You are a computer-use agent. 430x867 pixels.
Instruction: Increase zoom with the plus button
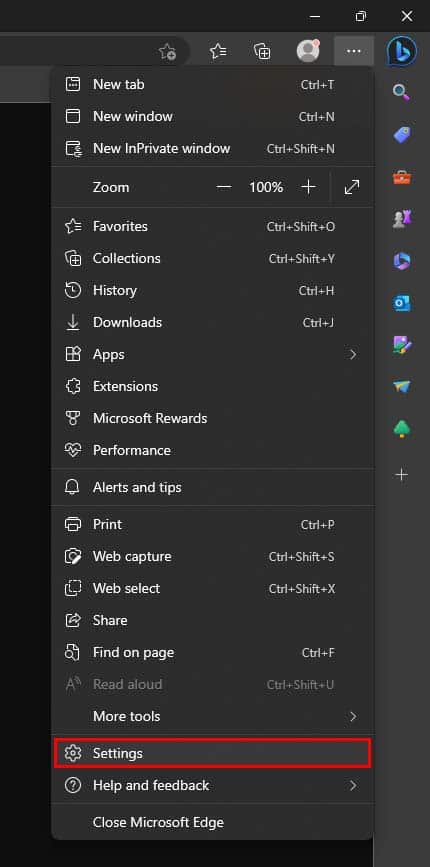tap(308, 187)
